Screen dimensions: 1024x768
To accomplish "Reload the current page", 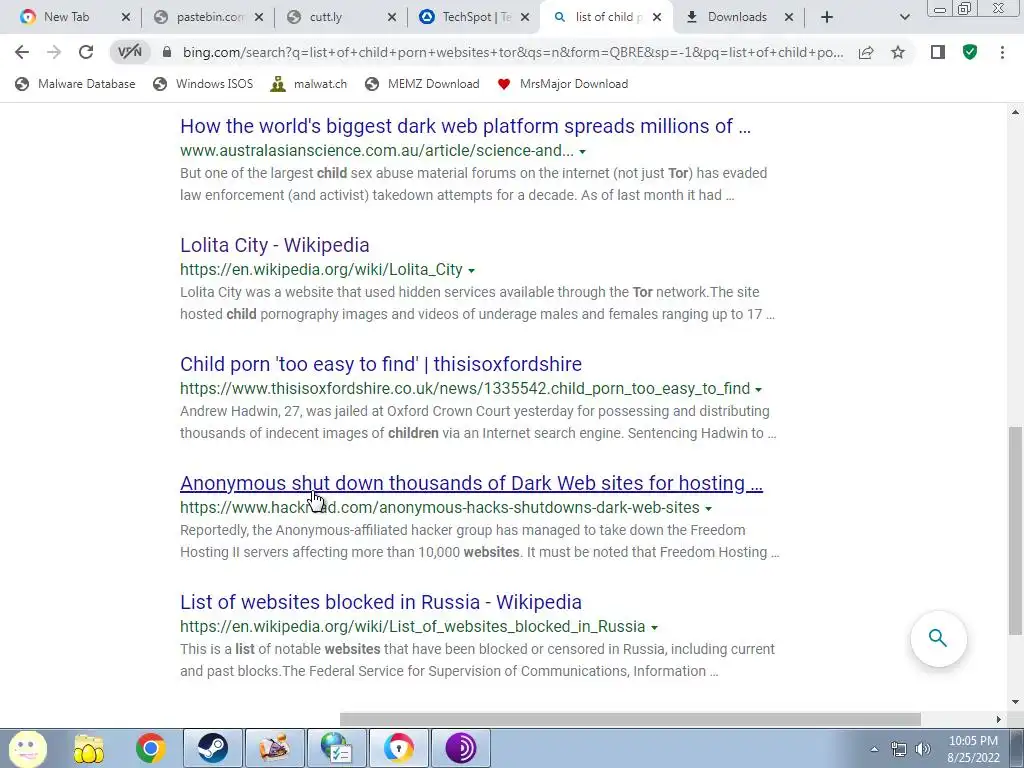I will pyautogui.click(x=86, y=52).
